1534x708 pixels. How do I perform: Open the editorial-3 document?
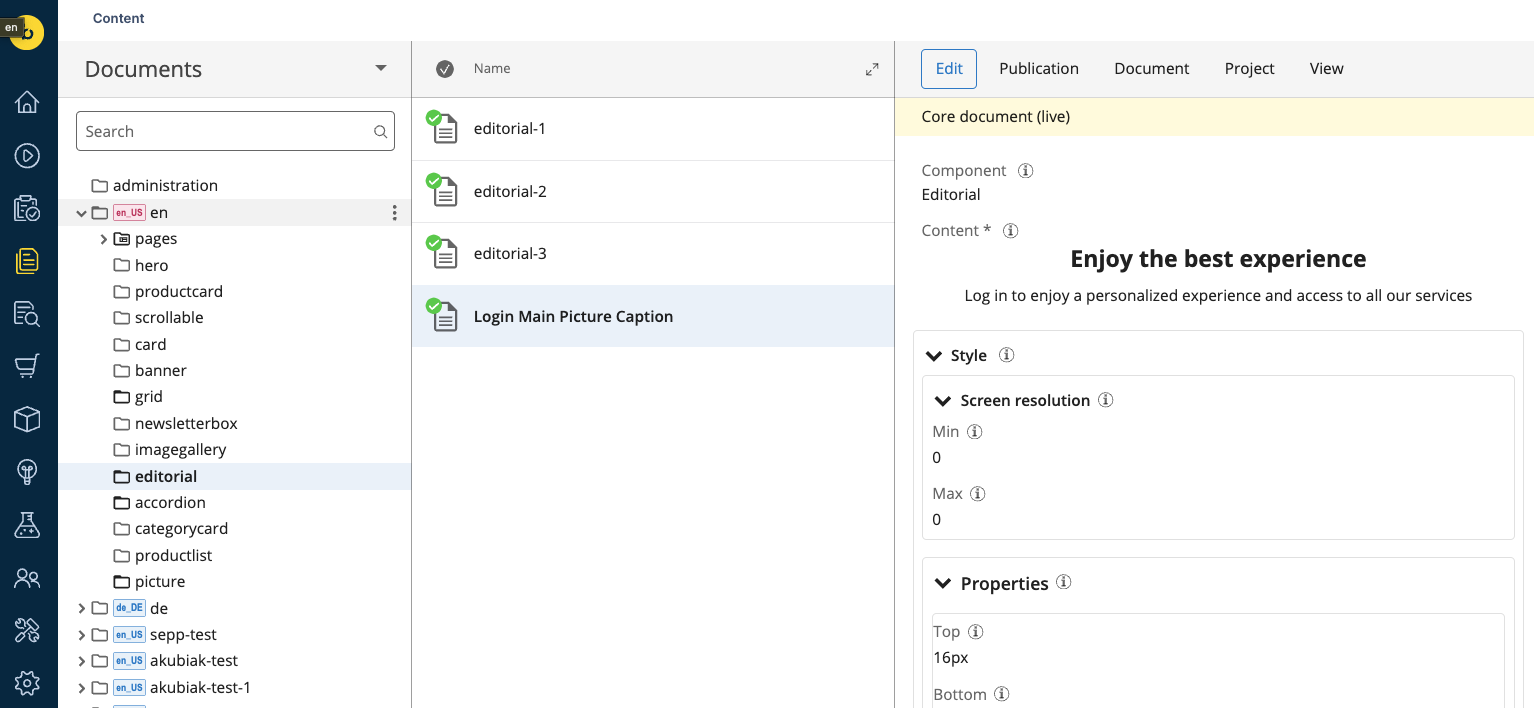(653, 254)
